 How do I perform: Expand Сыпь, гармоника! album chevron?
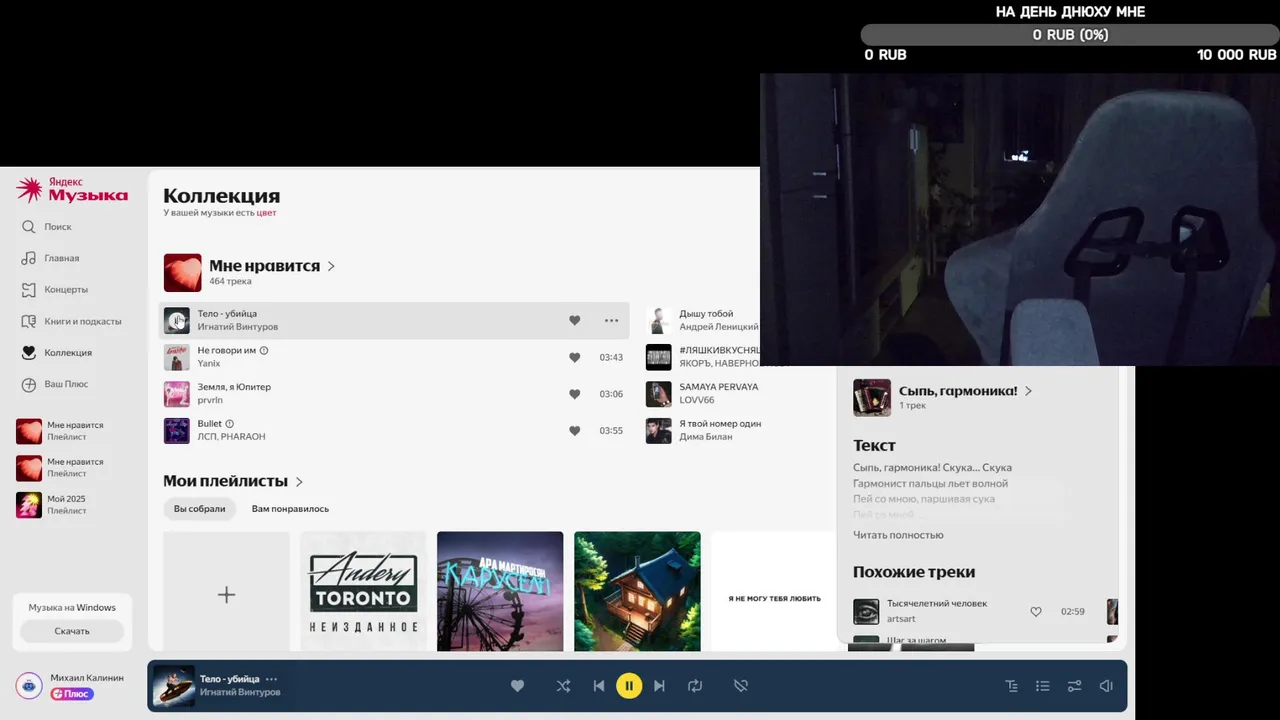(x=1028, y=391)
